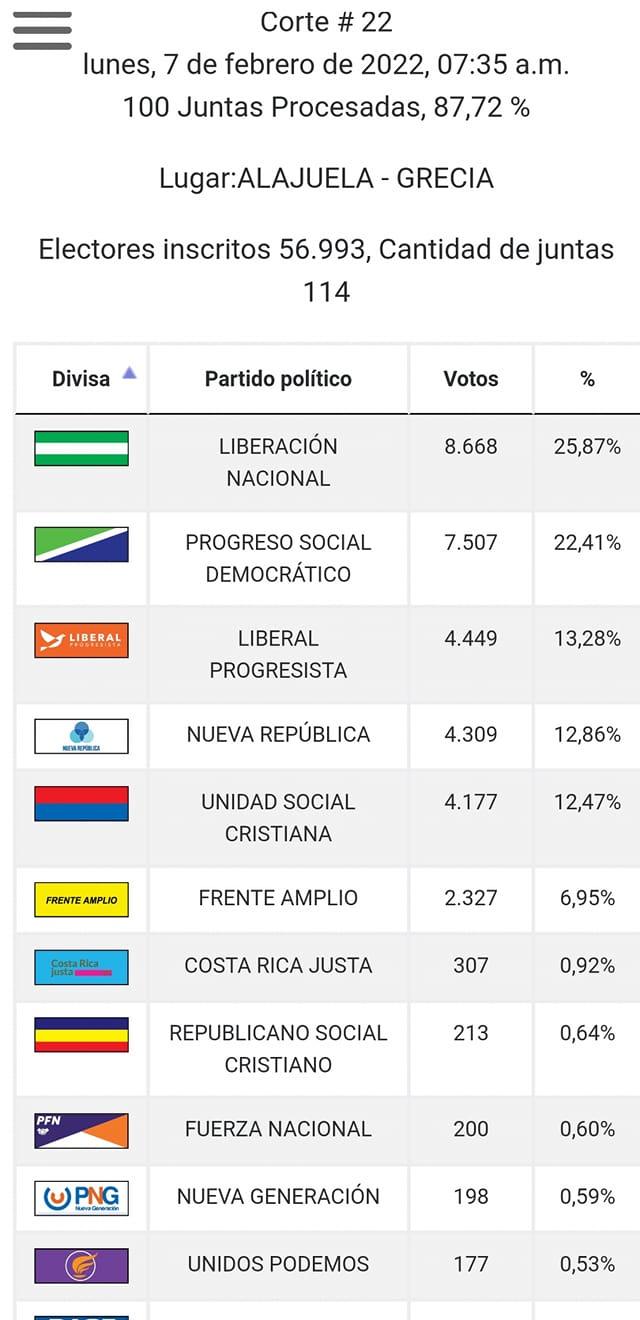Click the Costa Rica Justa logo
640x1320 pixels.
tap(81, 967)
